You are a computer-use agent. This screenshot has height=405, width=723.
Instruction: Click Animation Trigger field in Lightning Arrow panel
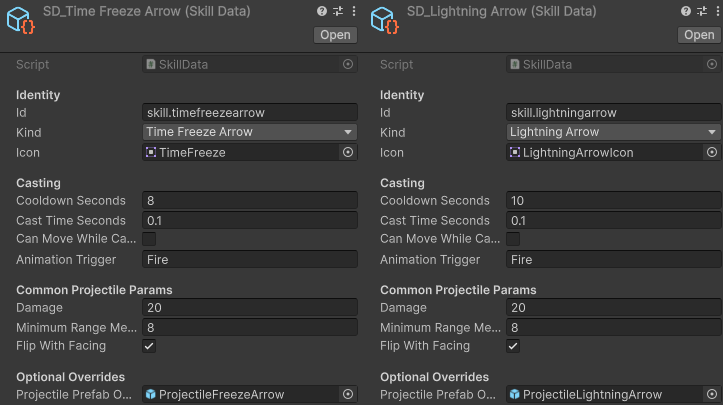613,260
